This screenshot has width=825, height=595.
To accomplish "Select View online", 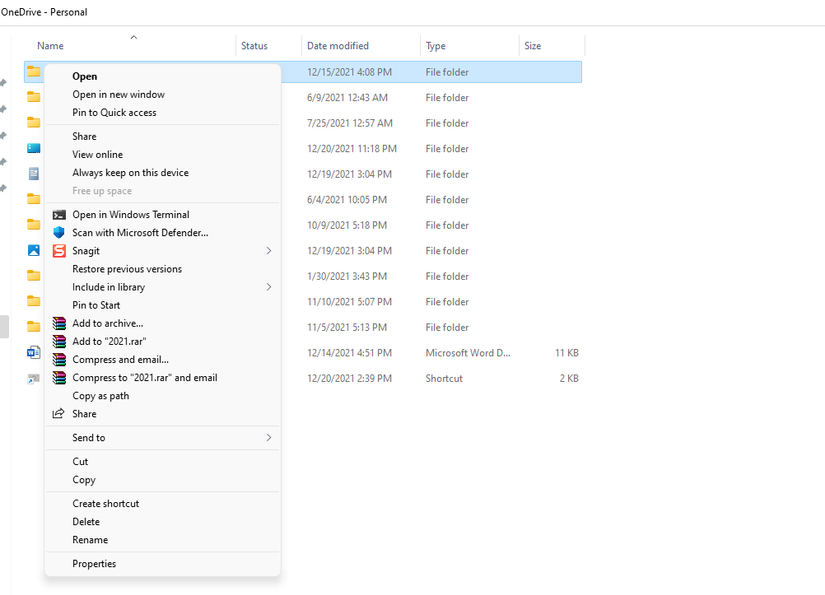I will pyautogui.click(x=97, y=155).
